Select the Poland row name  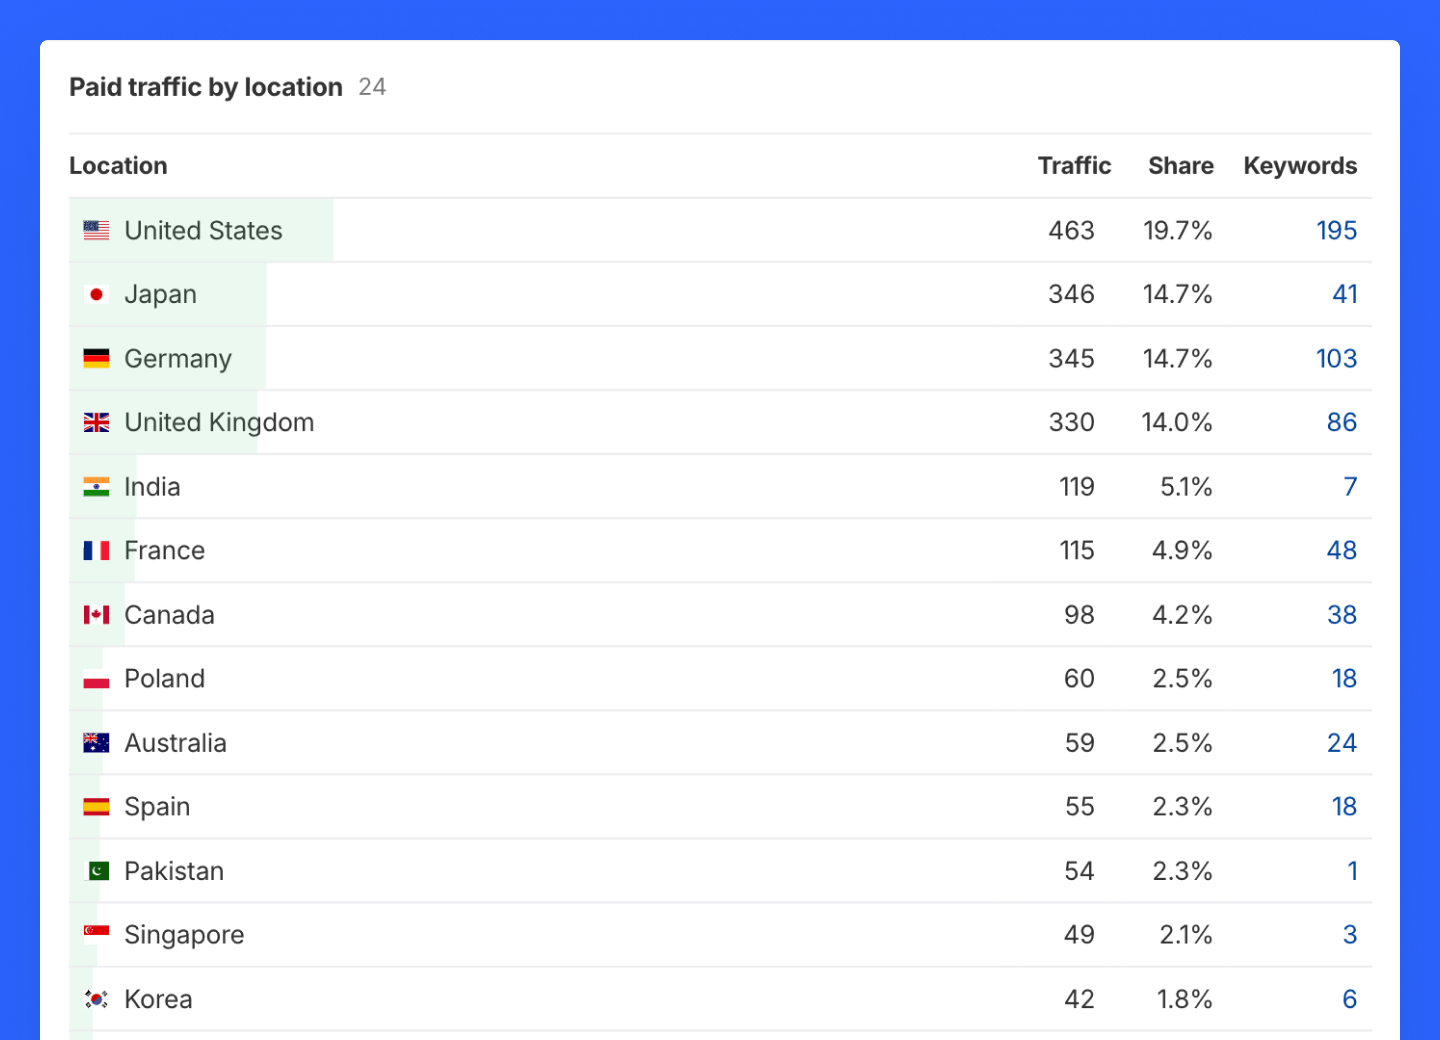tap(165, 679)
